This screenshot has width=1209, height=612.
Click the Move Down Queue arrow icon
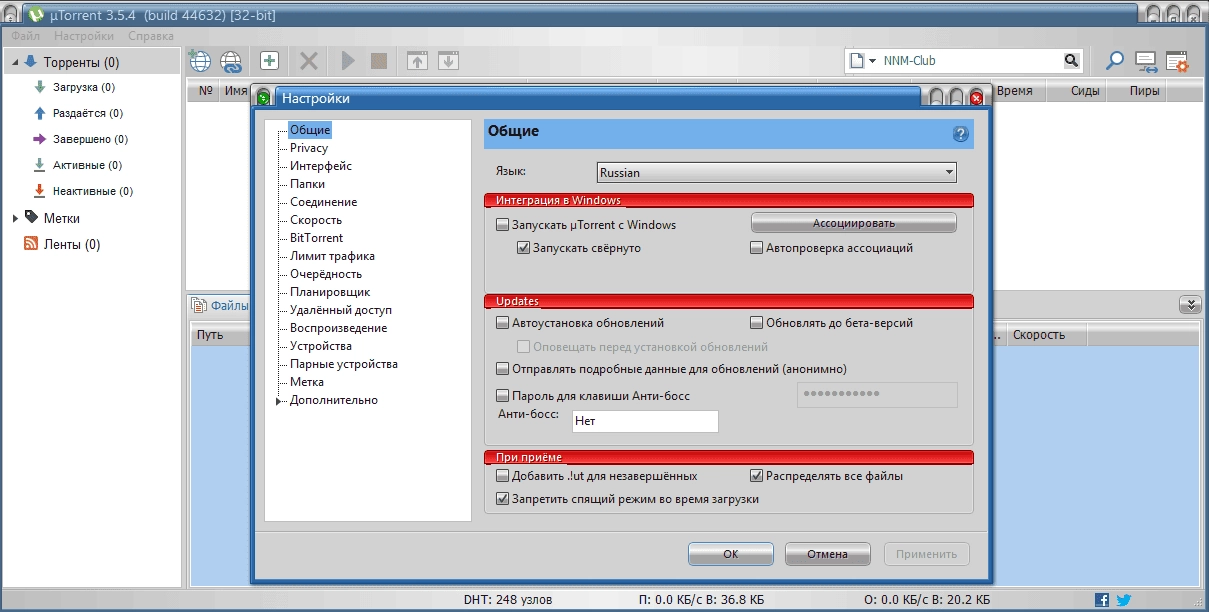449,61
